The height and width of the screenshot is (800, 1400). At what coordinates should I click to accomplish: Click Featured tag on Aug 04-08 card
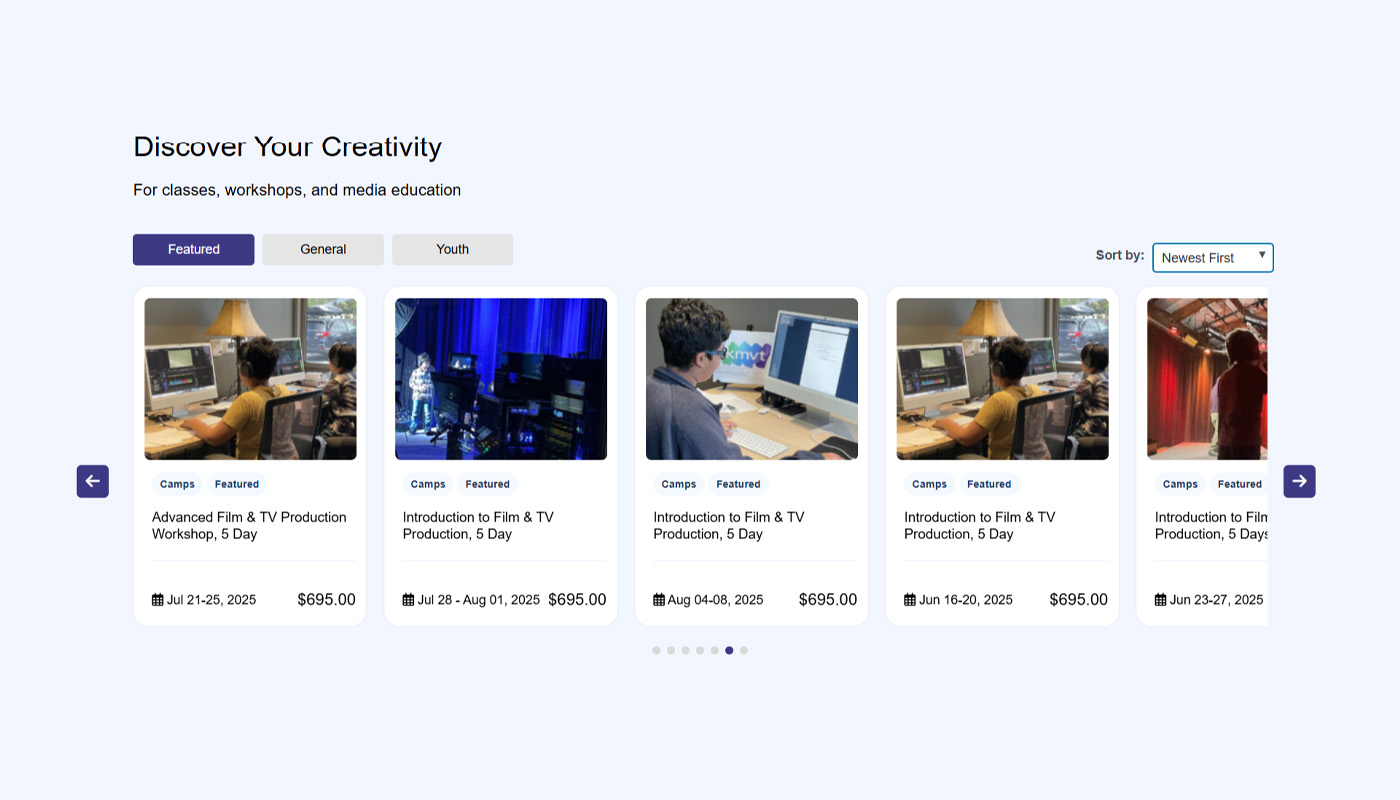(739, 484)
